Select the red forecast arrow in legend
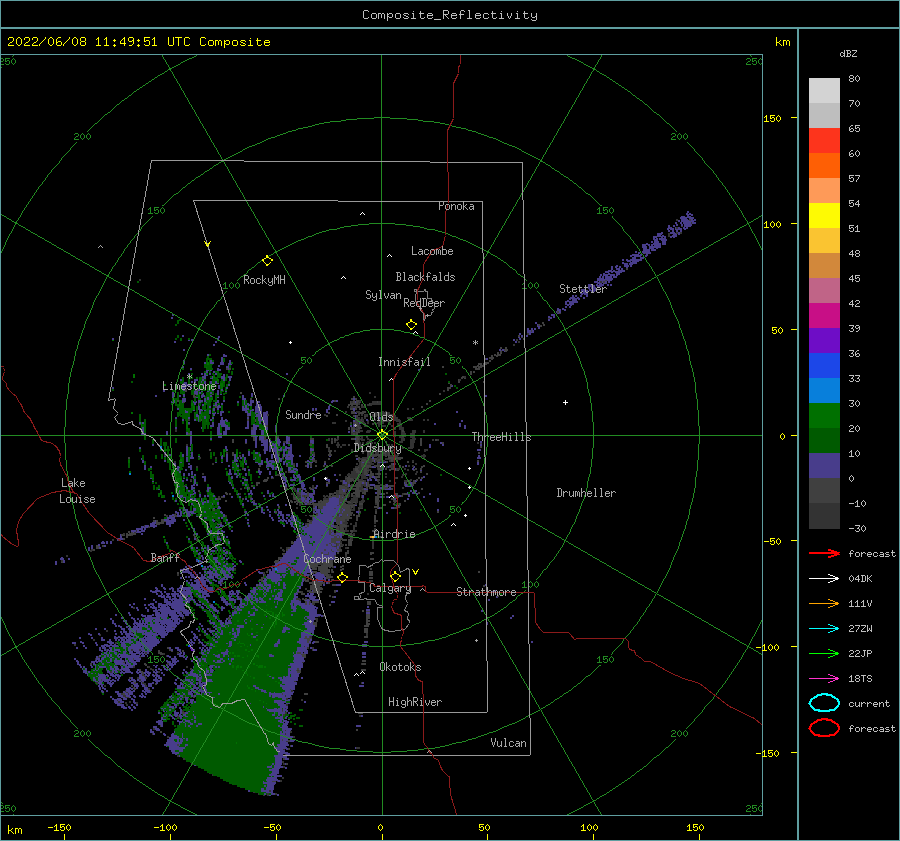Image resolution: width=900 pixels, height=841 pixels. tap(824, 553)
